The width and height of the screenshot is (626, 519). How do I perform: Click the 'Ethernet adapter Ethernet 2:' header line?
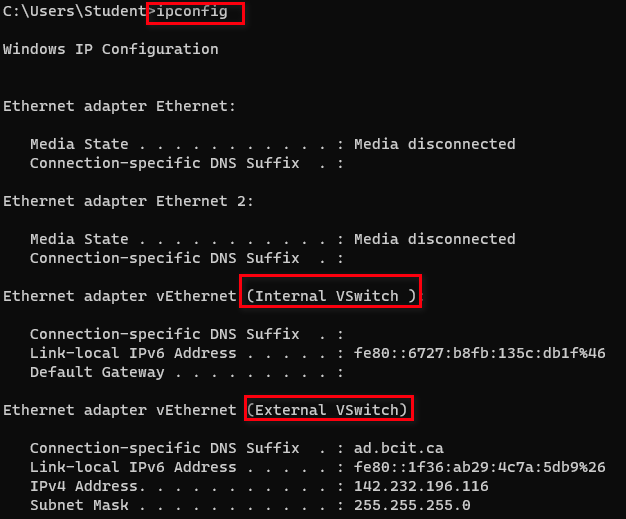coord(128,201)
